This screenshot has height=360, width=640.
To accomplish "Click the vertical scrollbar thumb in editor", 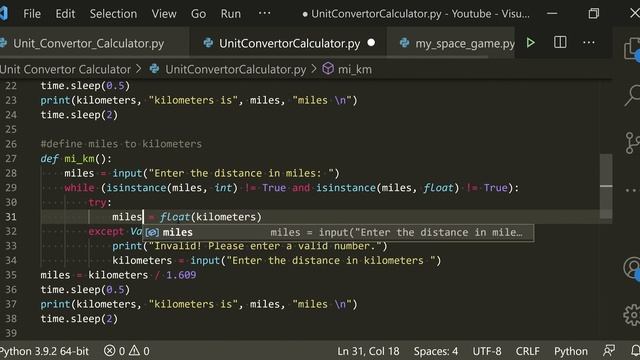I will [x=606, y=186].
